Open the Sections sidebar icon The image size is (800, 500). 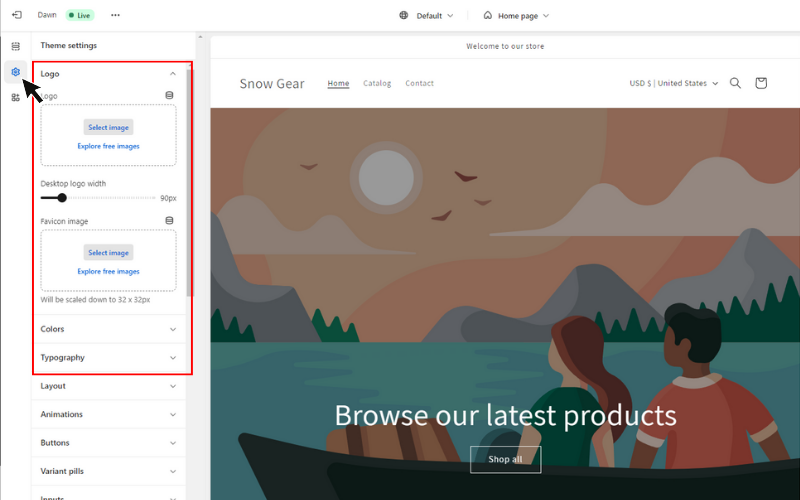tap(15, 46)
